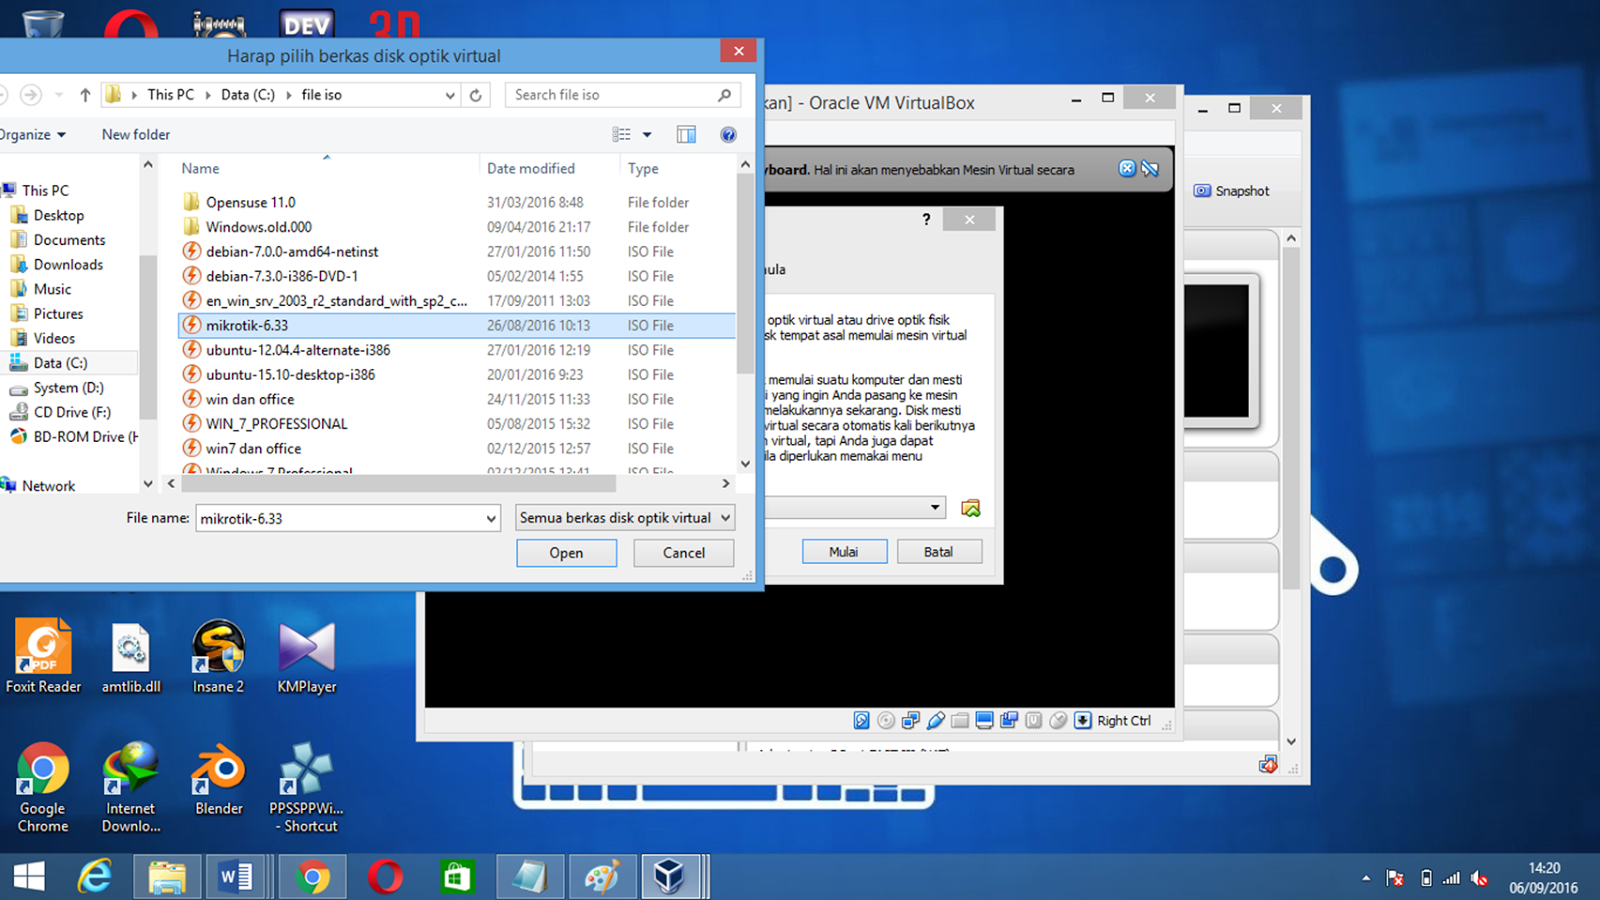The image size is (1600, 900).
Task: Select debian-7.3.0-i386-DVD-1 ISO file
Action: (457, 276)
